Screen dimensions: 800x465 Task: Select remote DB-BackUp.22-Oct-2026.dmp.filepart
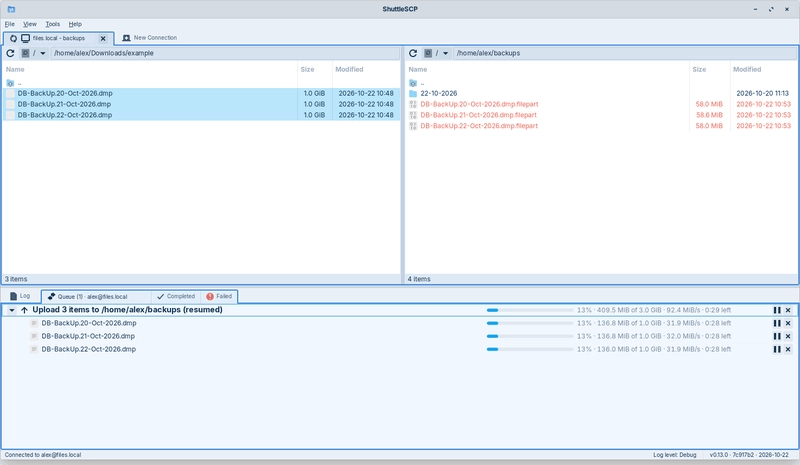[601, 126]
